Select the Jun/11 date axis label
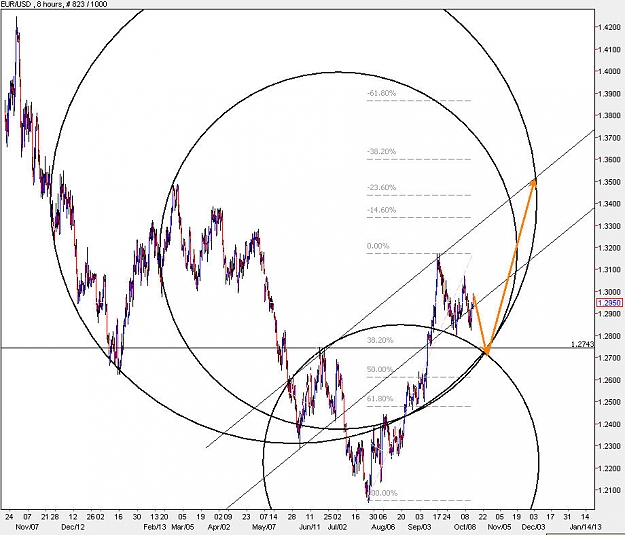The width and height of the screenshot is (625, 535). coord(310,527)
